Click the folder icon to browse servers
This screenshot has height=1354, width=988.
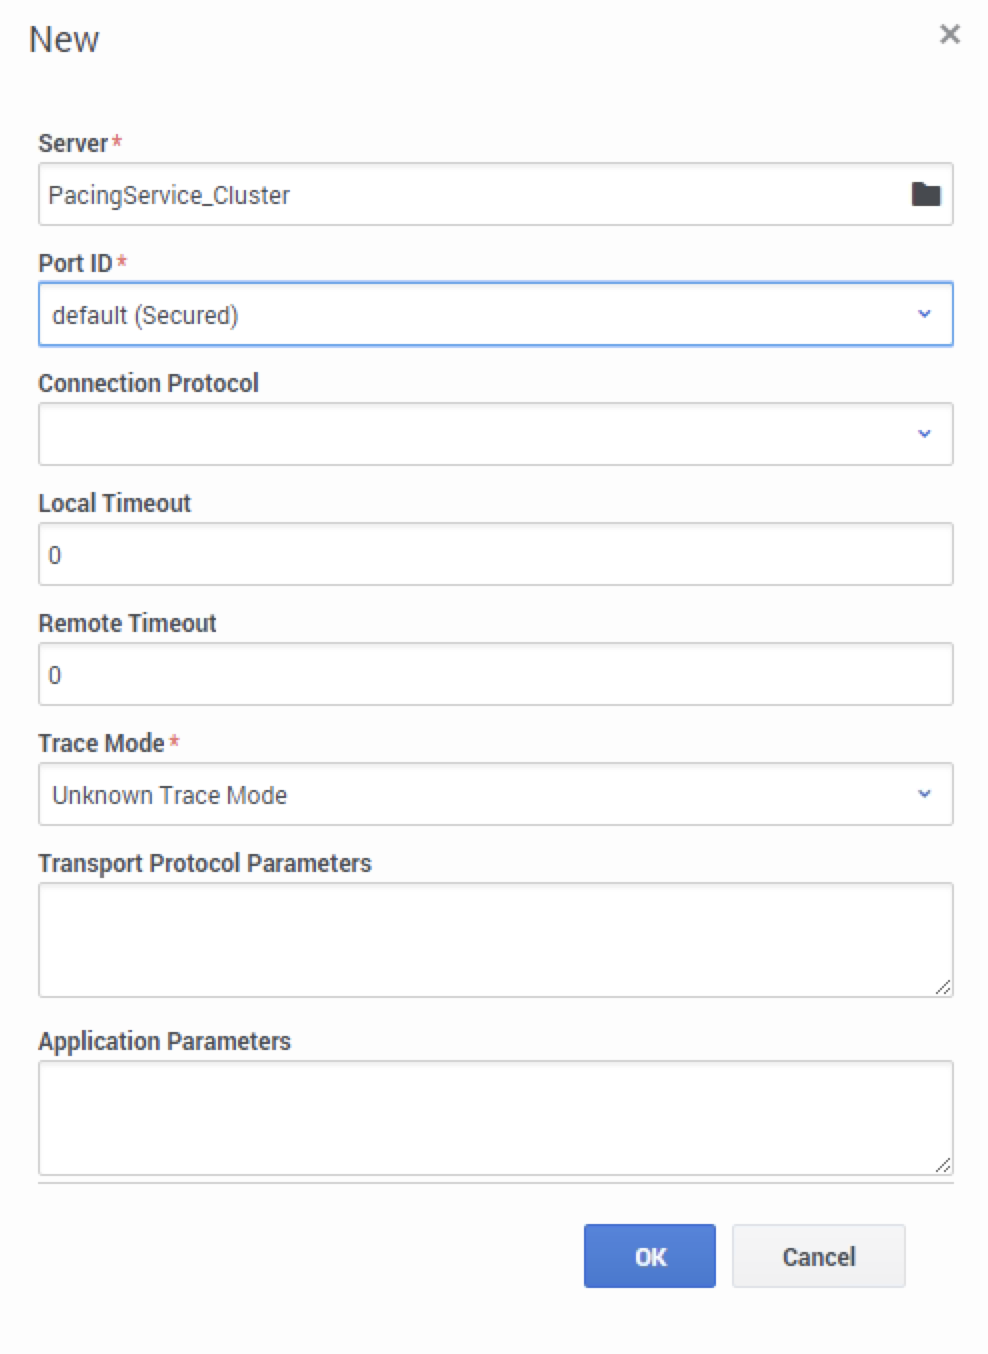pos(925,194)
